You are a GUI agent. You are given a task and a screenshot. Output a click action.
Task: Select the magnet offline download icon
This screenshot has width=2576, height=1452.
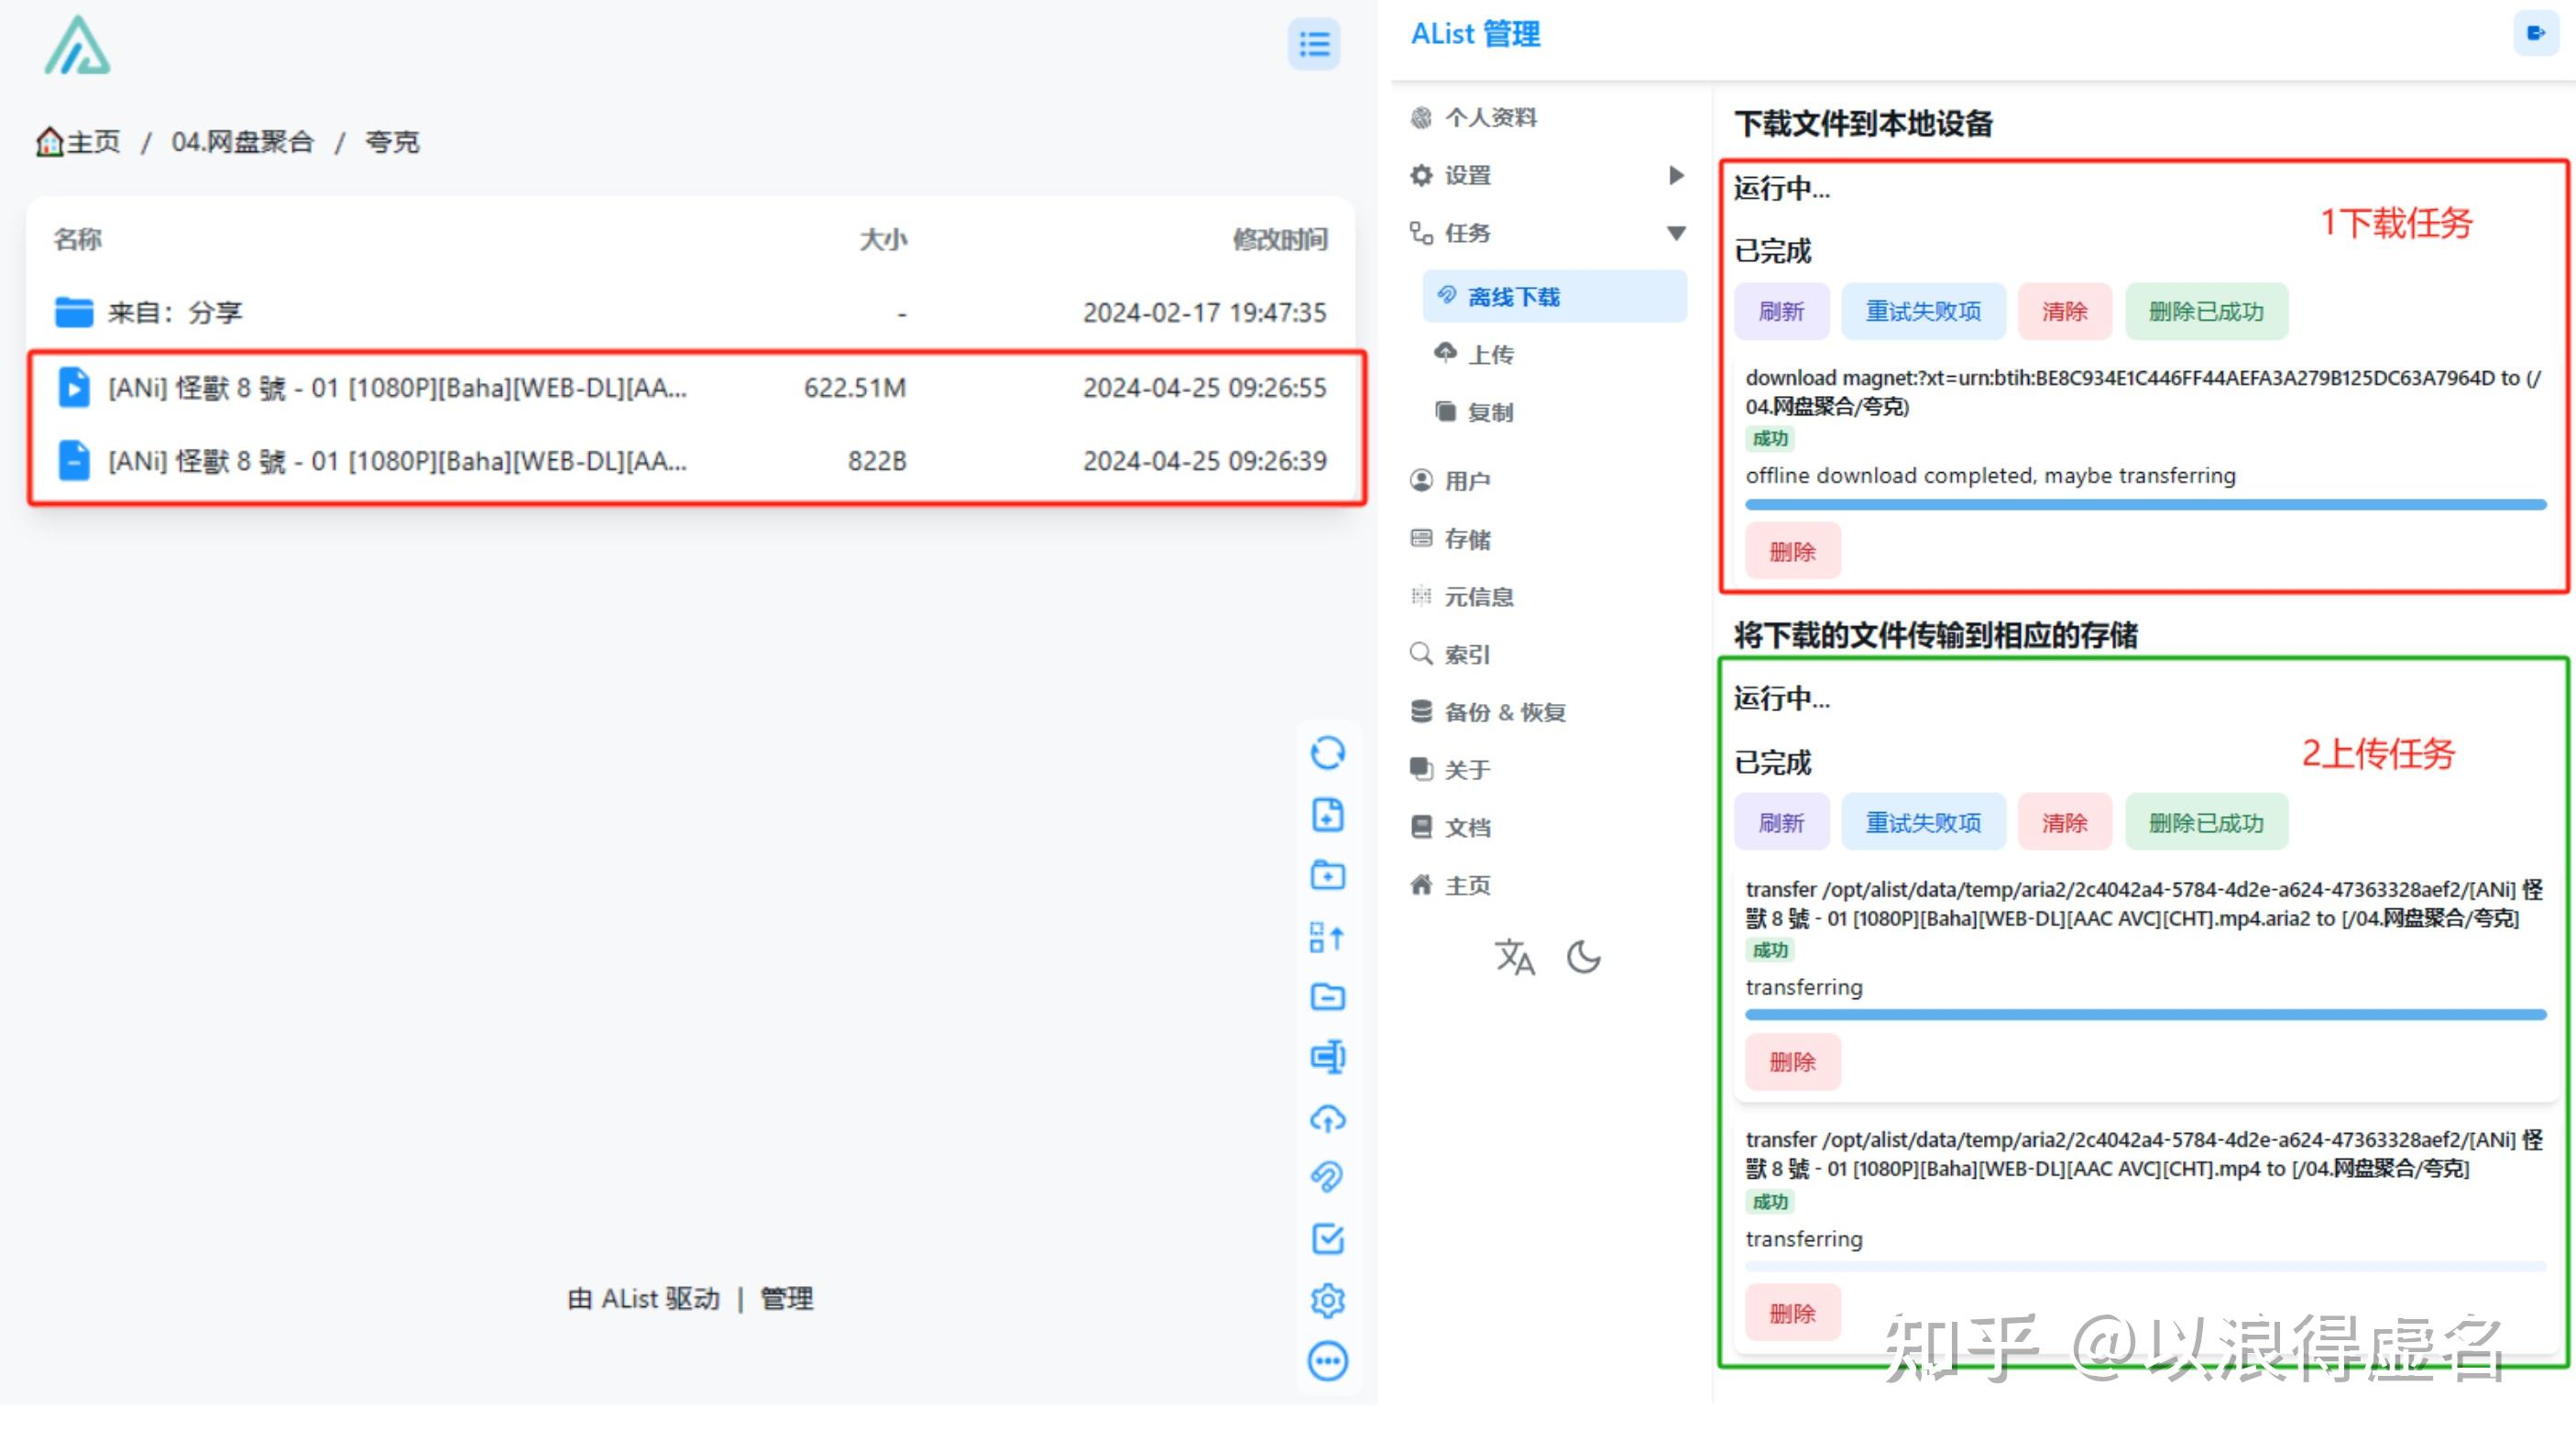(x=1328, y=1179)
